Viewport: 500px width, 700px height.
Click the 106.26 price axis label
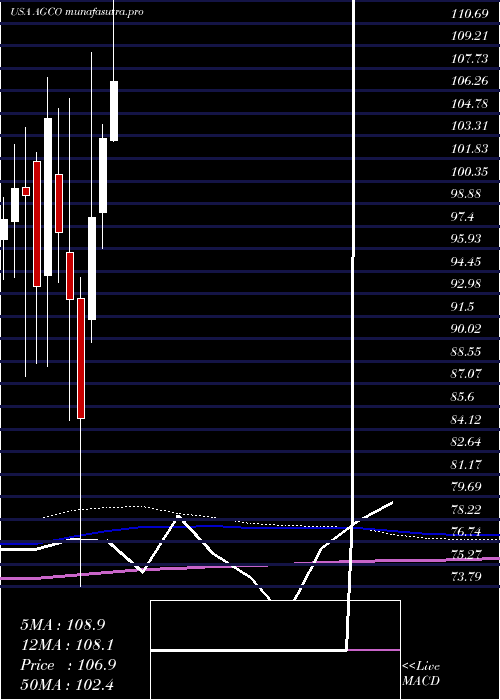point(469,81)
